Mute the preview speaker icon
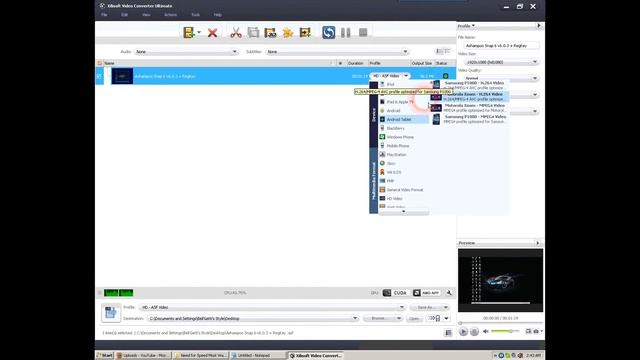The height and width of the screenshot is (360, 640). tap(485, 331)
